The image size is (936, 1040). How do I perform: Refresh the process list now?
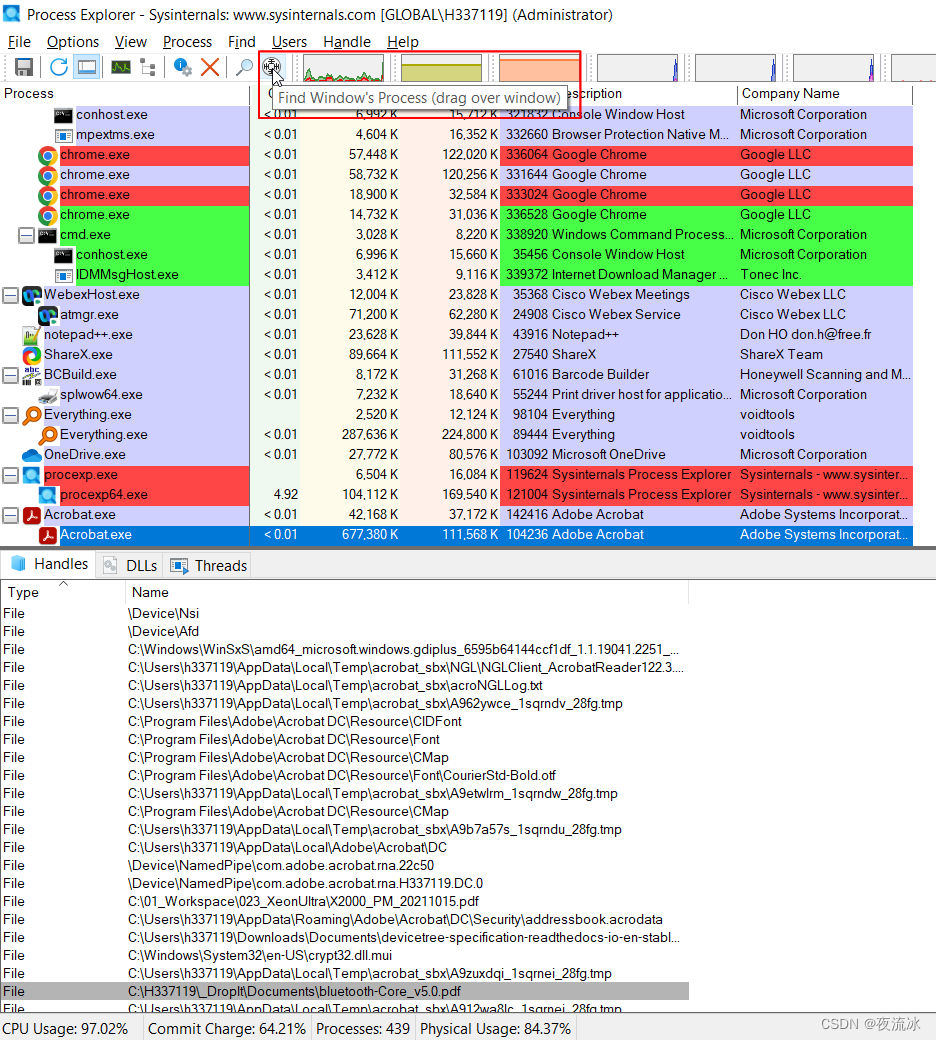(59, 67)
